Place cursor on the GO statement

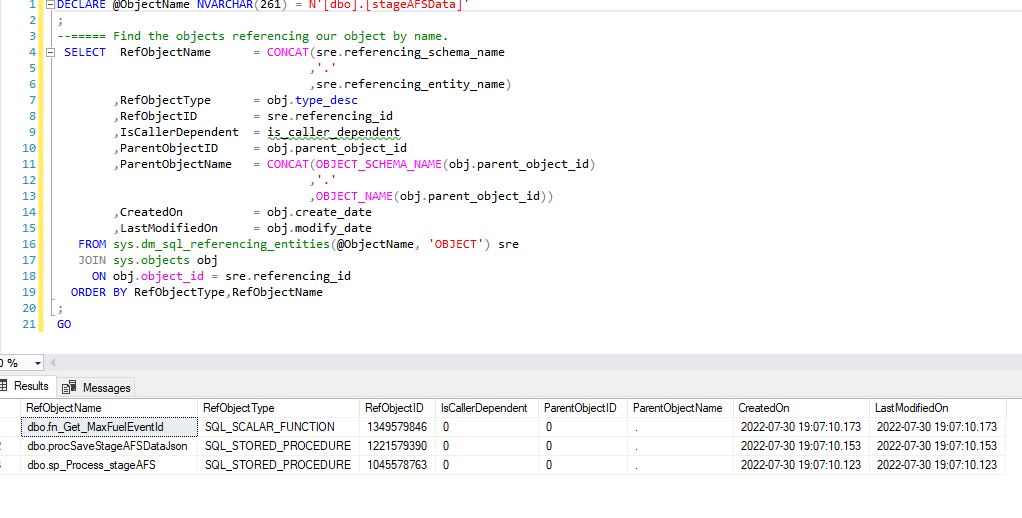point(64,324)
